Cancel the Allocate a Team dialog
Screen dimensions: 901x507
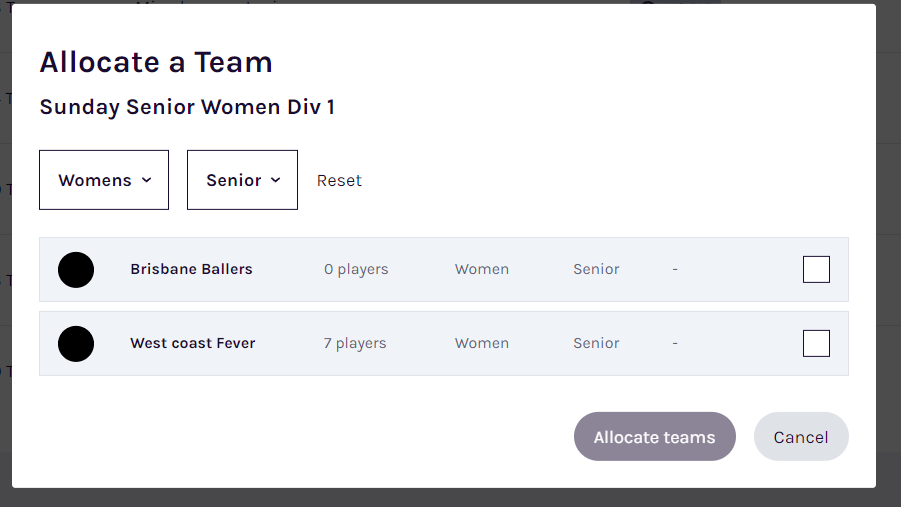(x=801, y=436)
